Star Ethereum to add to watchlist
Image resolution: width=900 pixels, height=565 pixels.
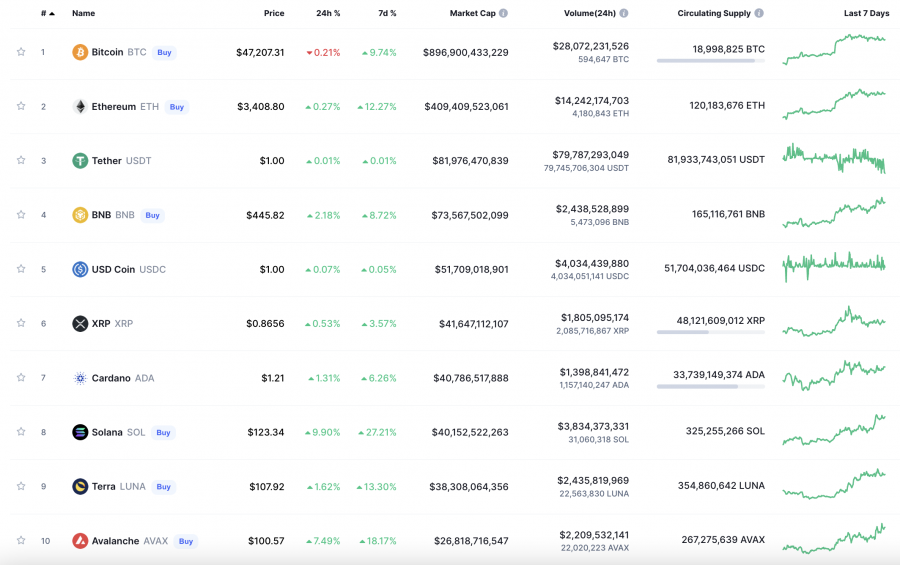coord(21,106)
